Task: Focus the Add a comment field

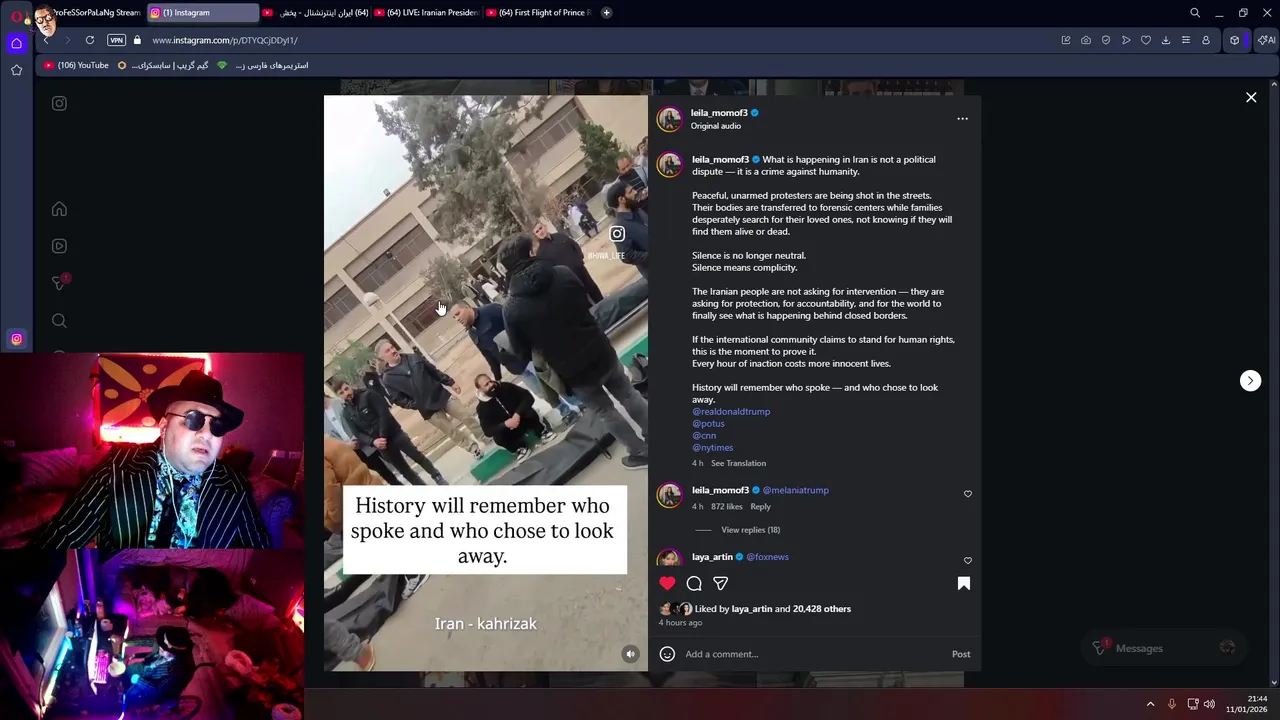Action: coord(812,654)
